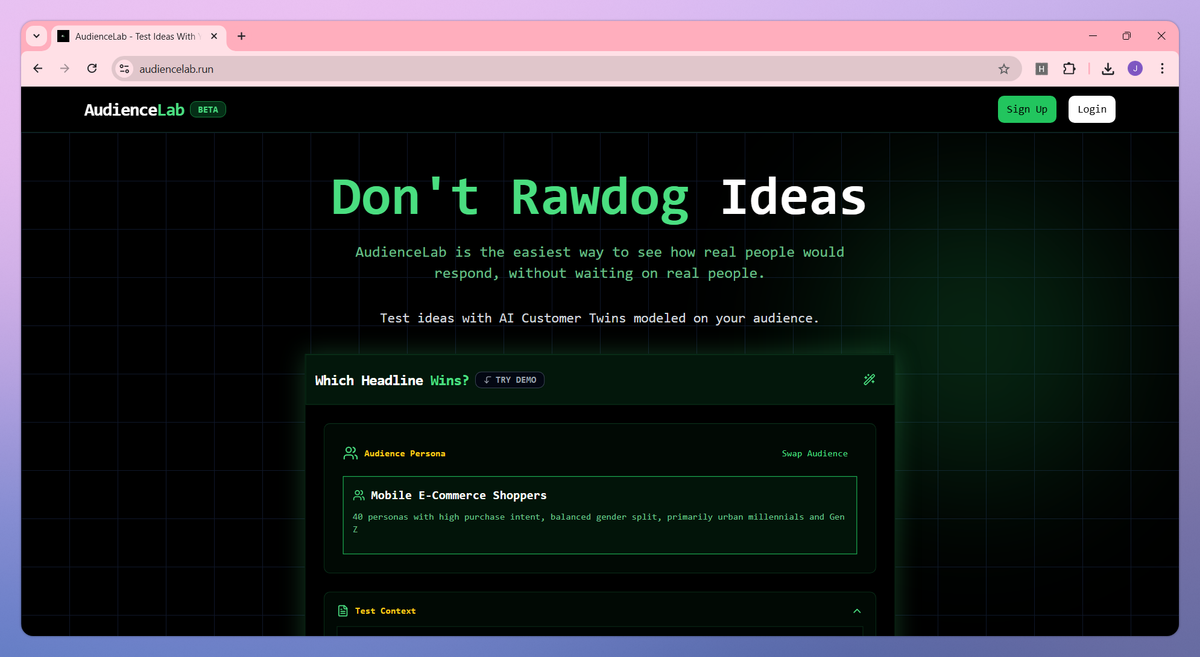This screenshot has height=657, width=1200.
Task: Open the browser Extensions puzzle icon
Action: tap(1069, 69)
